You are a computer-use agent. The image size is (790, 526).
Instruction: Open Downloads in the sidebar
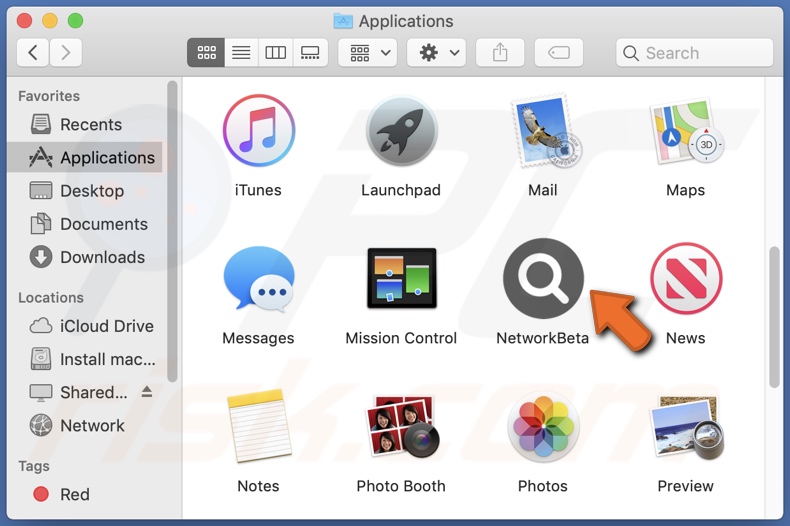click(85, 257)
